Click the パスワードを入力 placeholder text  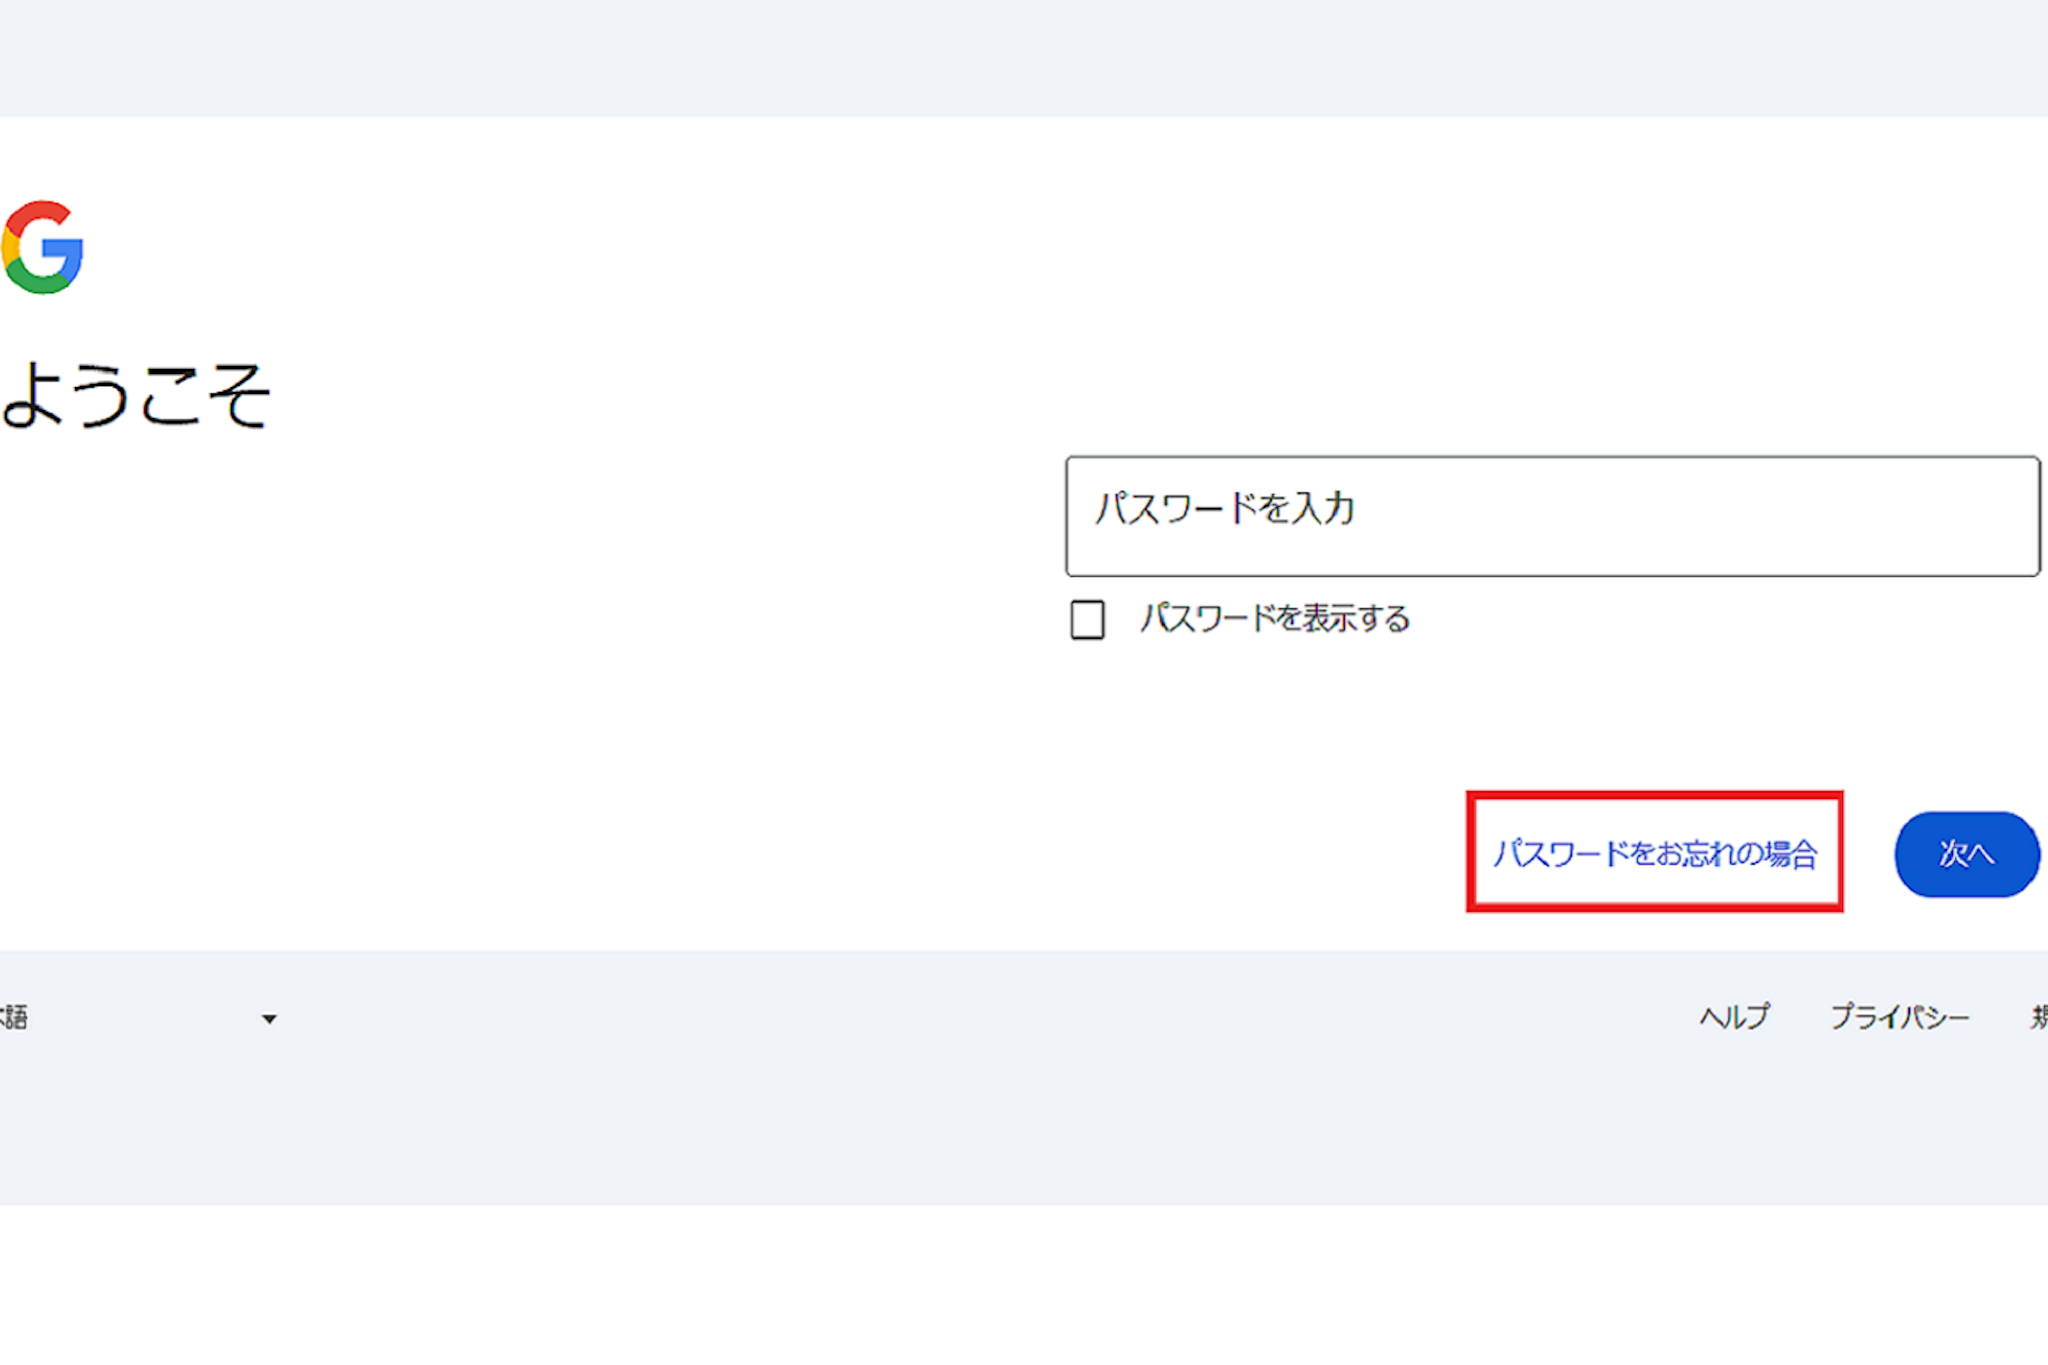[1225, 509]
